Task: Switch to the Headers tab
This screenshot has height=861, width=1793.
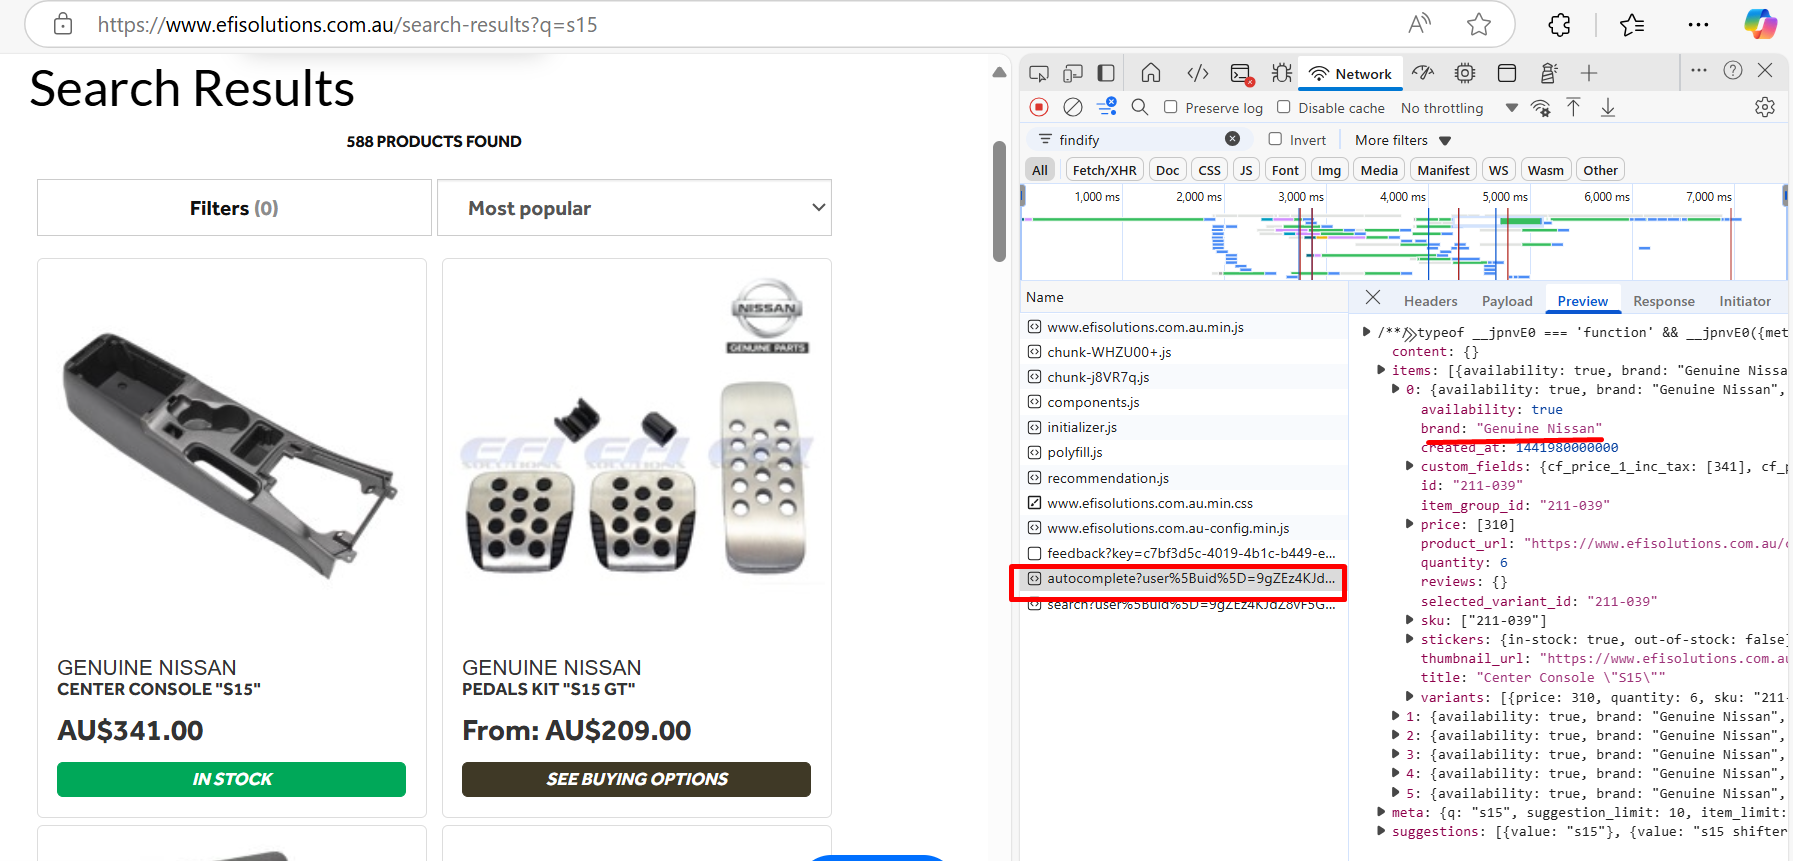Action: coord(1430,301)
